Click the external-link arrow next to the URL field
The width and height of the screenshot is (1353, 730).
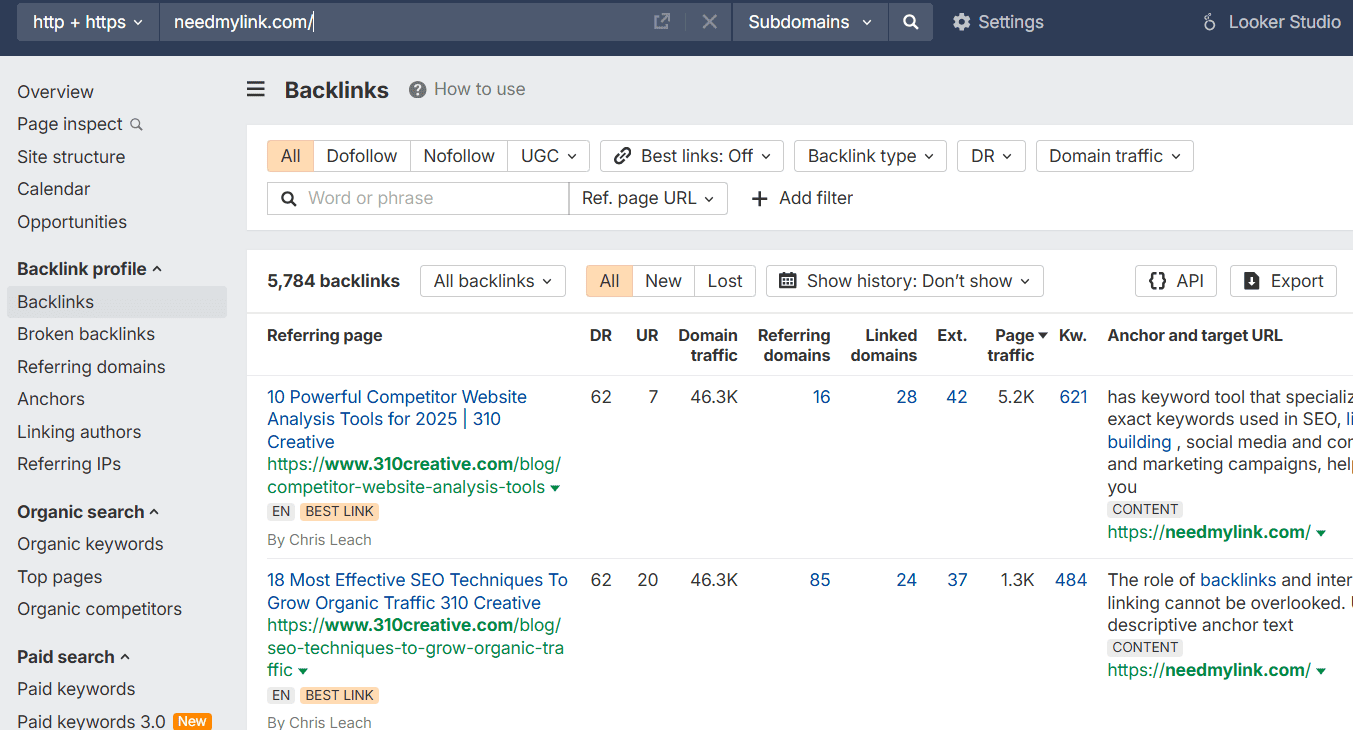[661, 21]
